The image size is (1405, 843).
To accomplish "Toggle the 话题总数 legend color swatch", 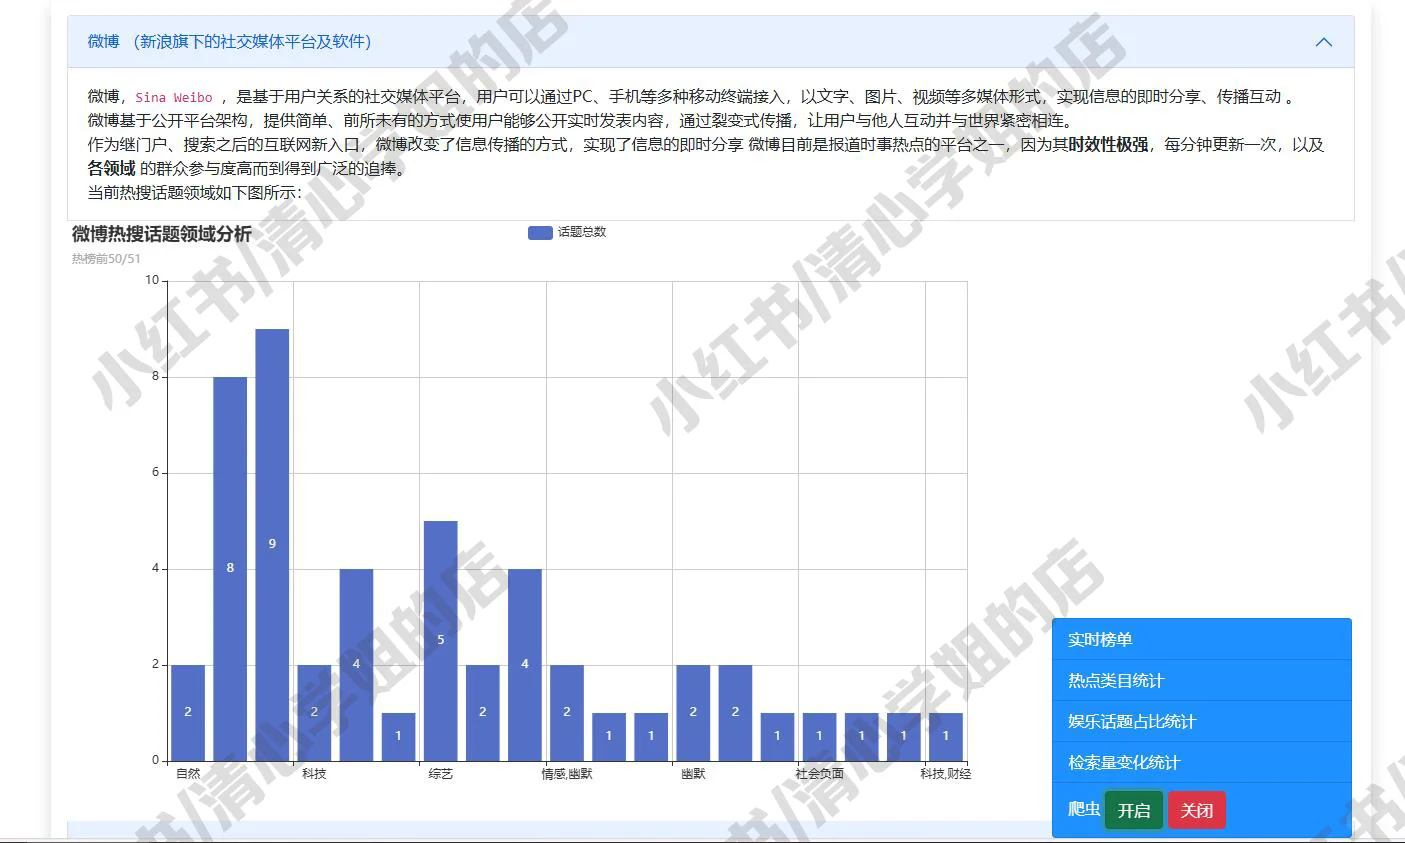I will (540, 232).
